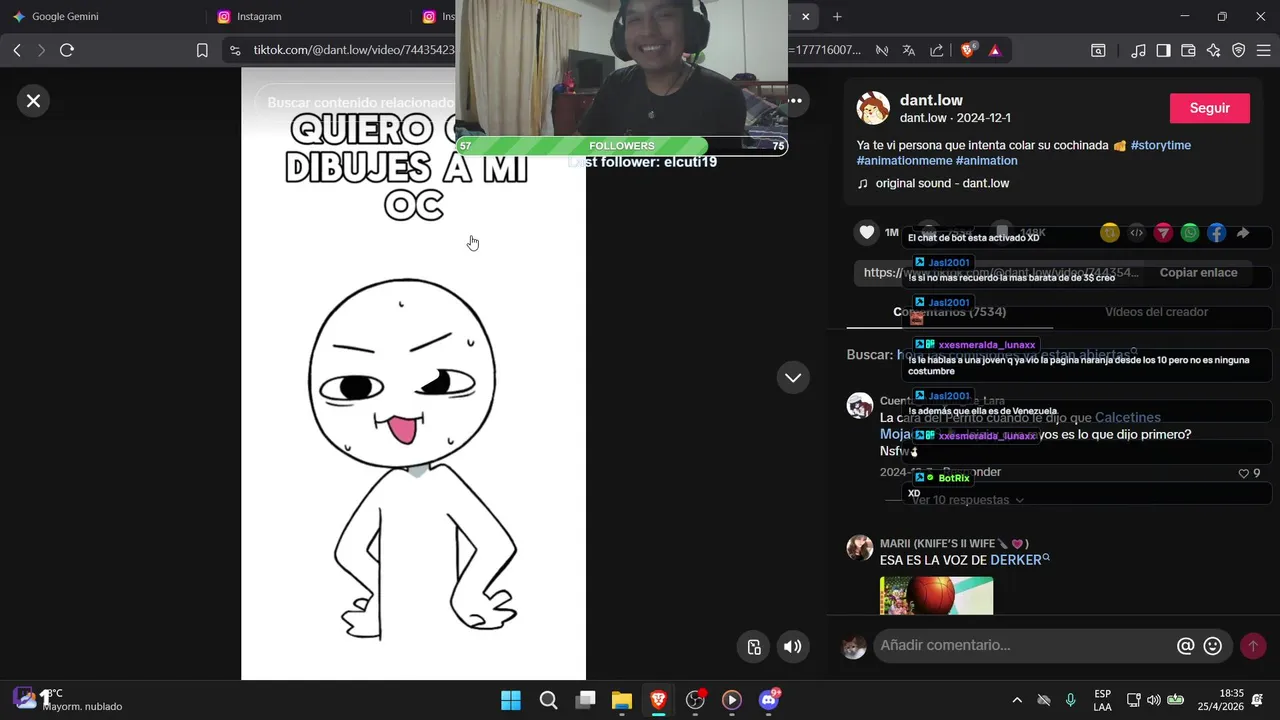Open page translate icon in address bar
1280x720 pixels.
(909, 50)
